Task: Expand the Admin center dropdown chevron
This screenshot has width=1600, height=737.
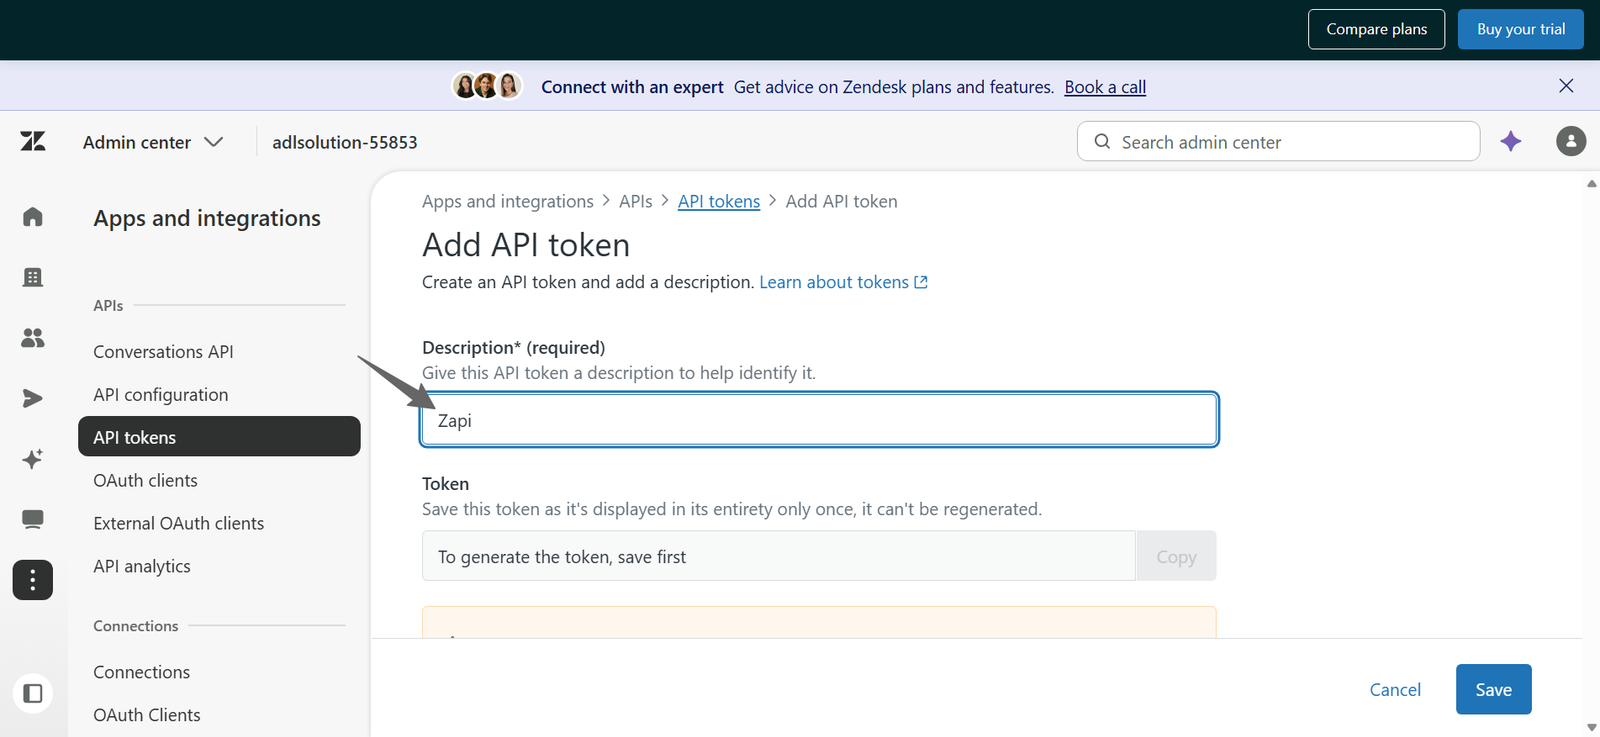Action: click(x=213, y=142)
